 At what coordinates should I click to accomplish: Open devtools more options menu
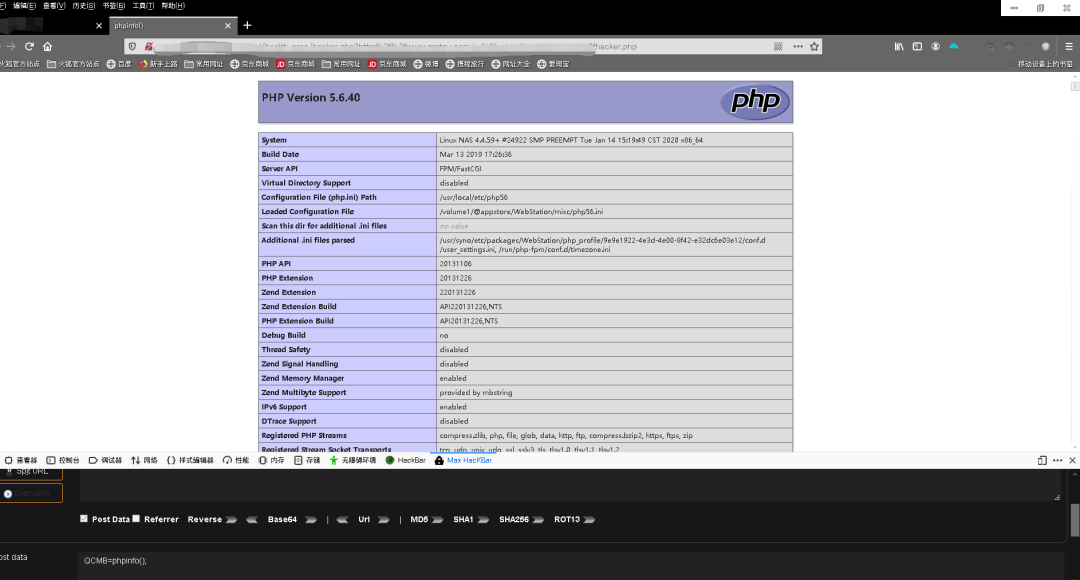(x=1058, y=460)
